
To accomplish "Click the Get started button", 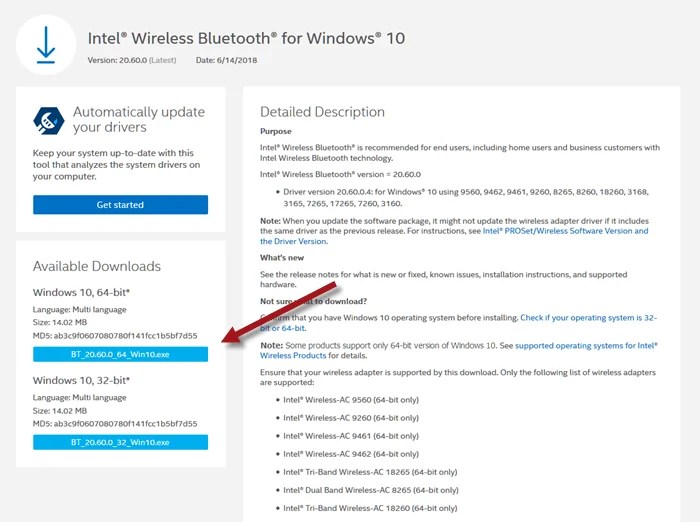I will (x=120, y=205).
